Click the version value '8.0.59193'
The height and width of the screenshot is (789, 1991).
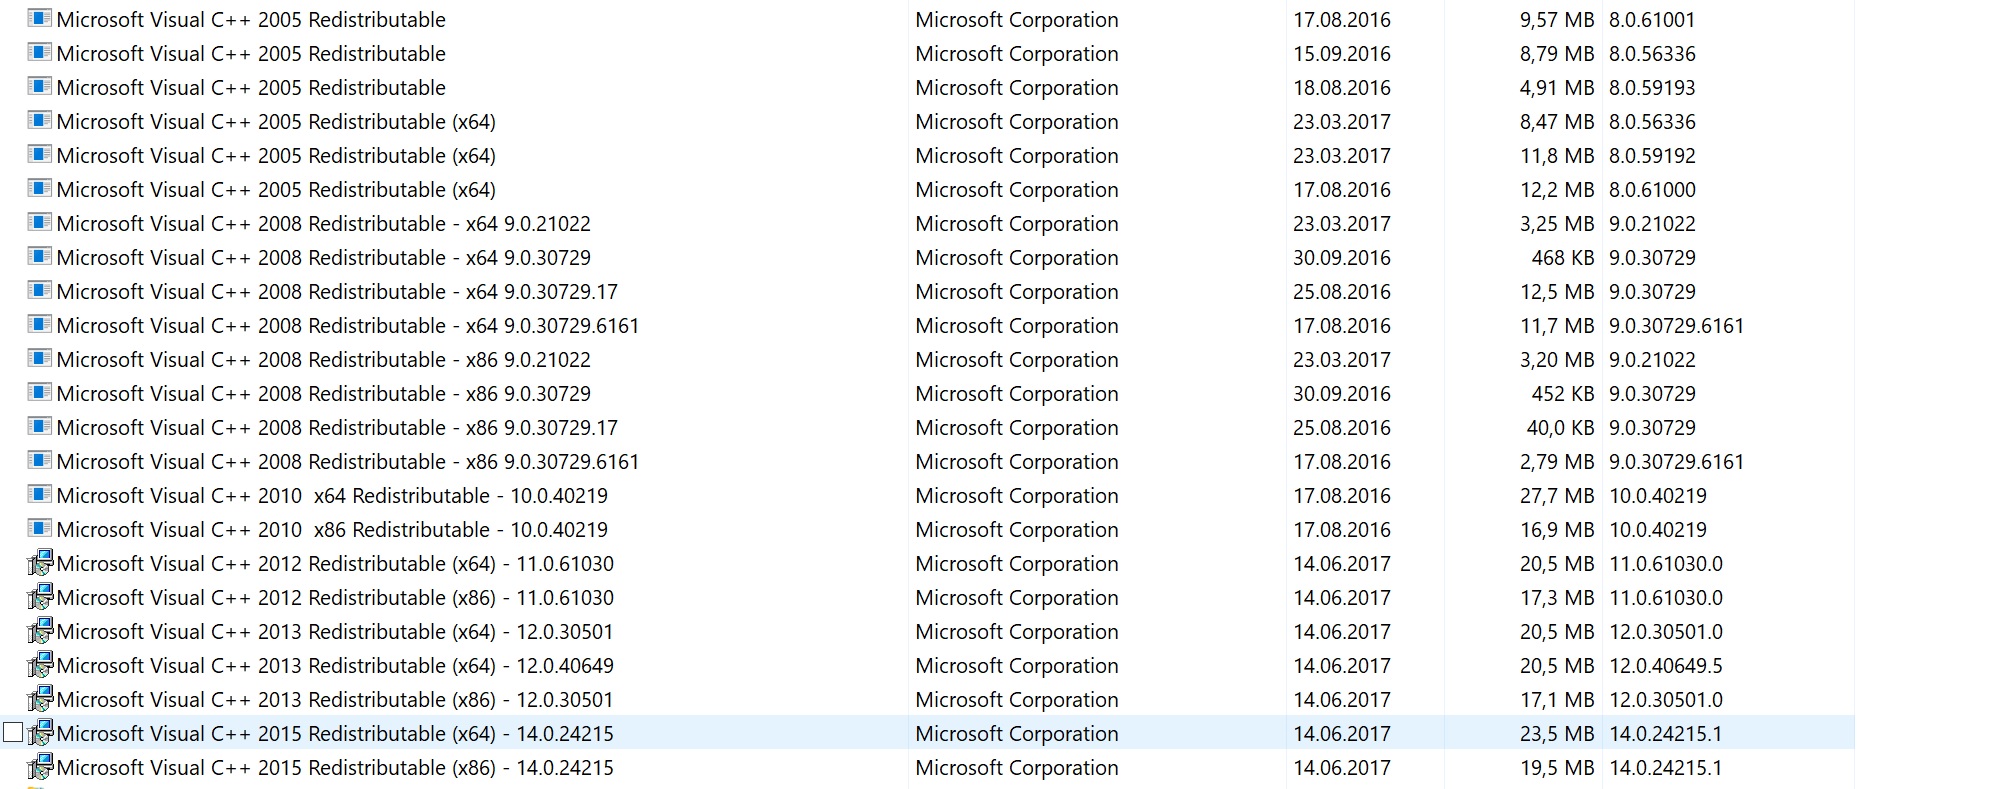pos(1652,88)
